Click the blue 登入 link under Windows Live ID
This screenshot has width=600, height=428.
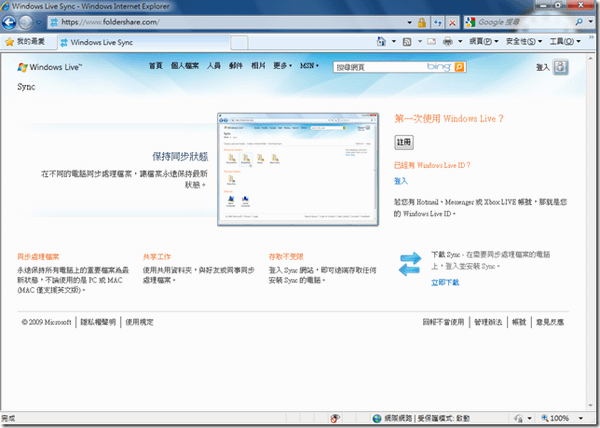click(401, 181)
